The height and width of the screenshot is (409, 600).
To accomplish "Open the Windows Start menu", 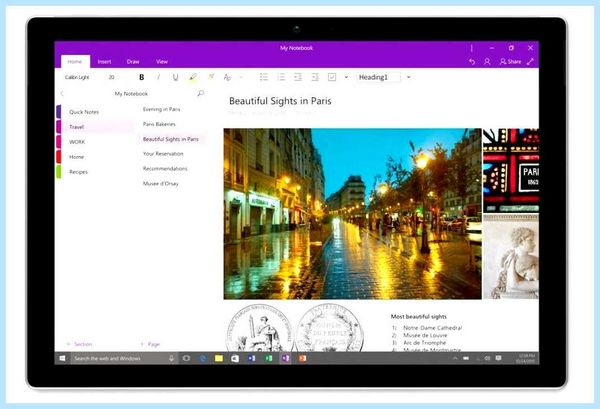I will point(62,358).
